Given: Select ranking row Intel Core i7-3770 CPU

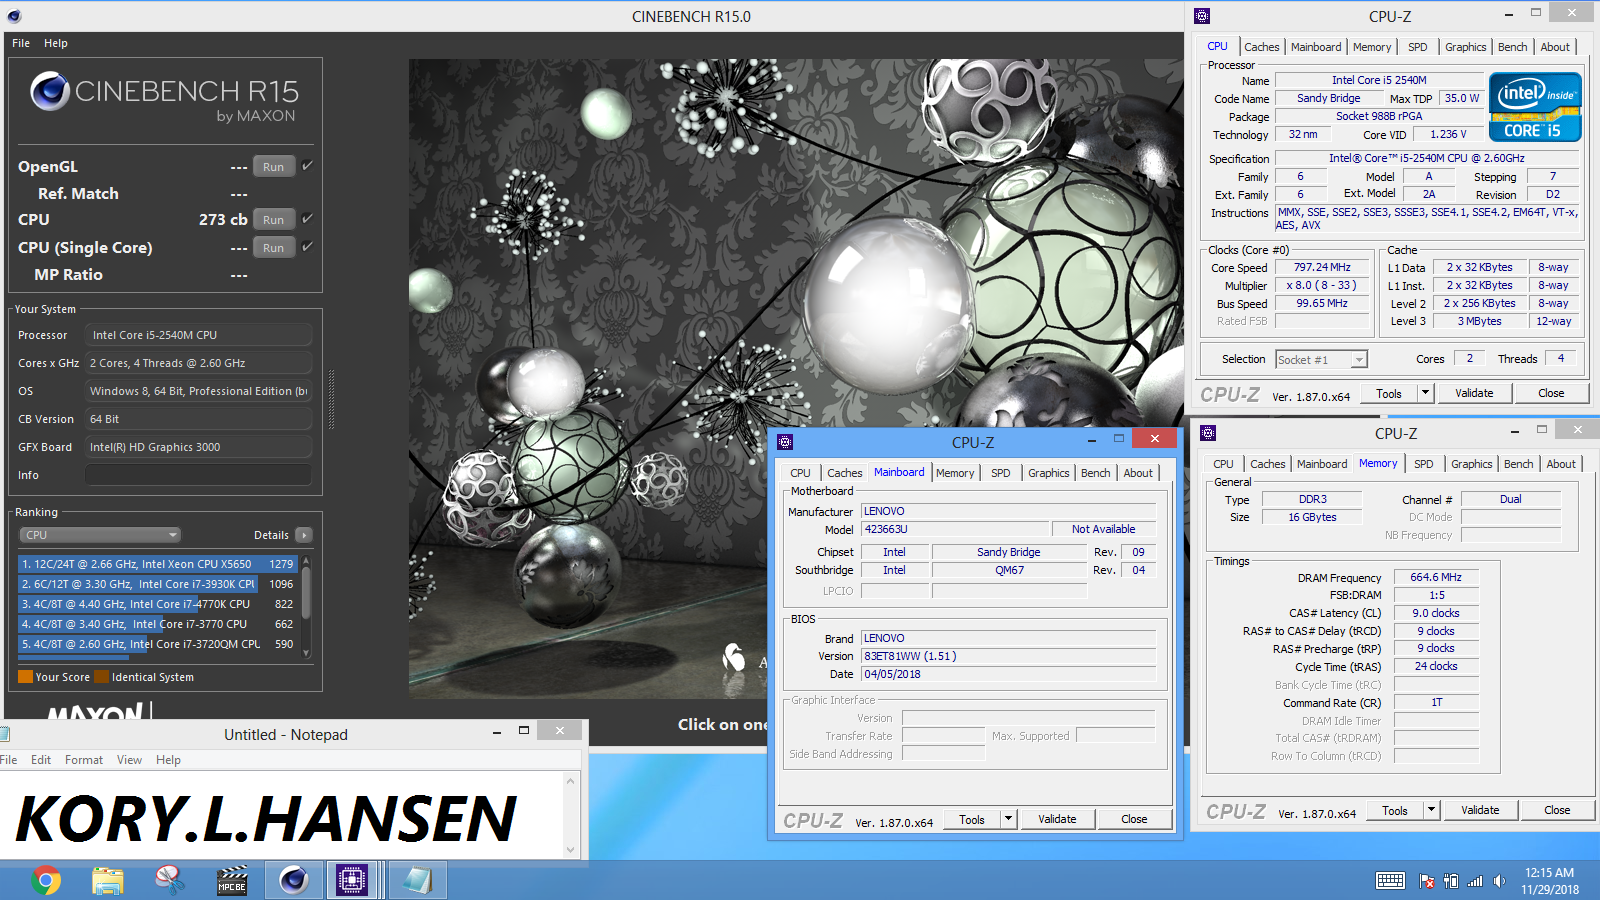Looking at the screenshot, I should tap(158, 624).
